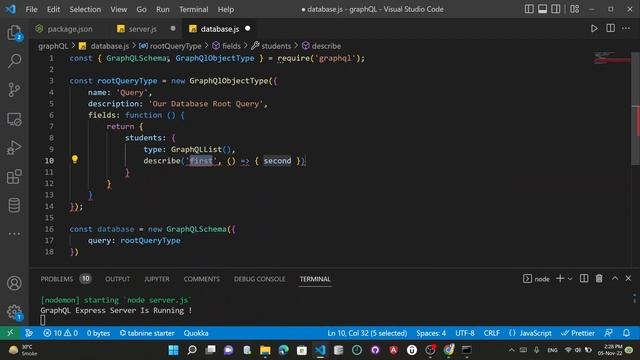Change indentation via Spaces: 4
Image resolution: width=640 pixels, height=360 pixels.
pyautogui.click(x=431, y=333)
